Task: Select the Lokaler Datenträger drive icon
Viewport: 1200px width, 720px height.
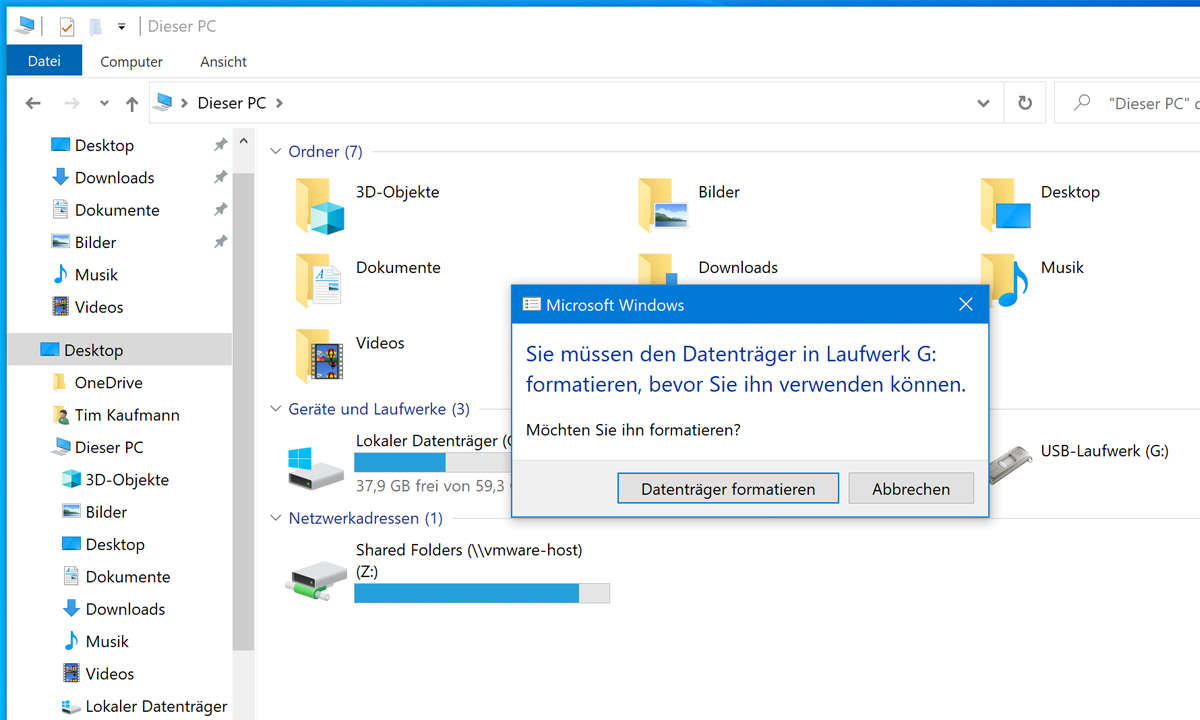Action: coord(315,468)
